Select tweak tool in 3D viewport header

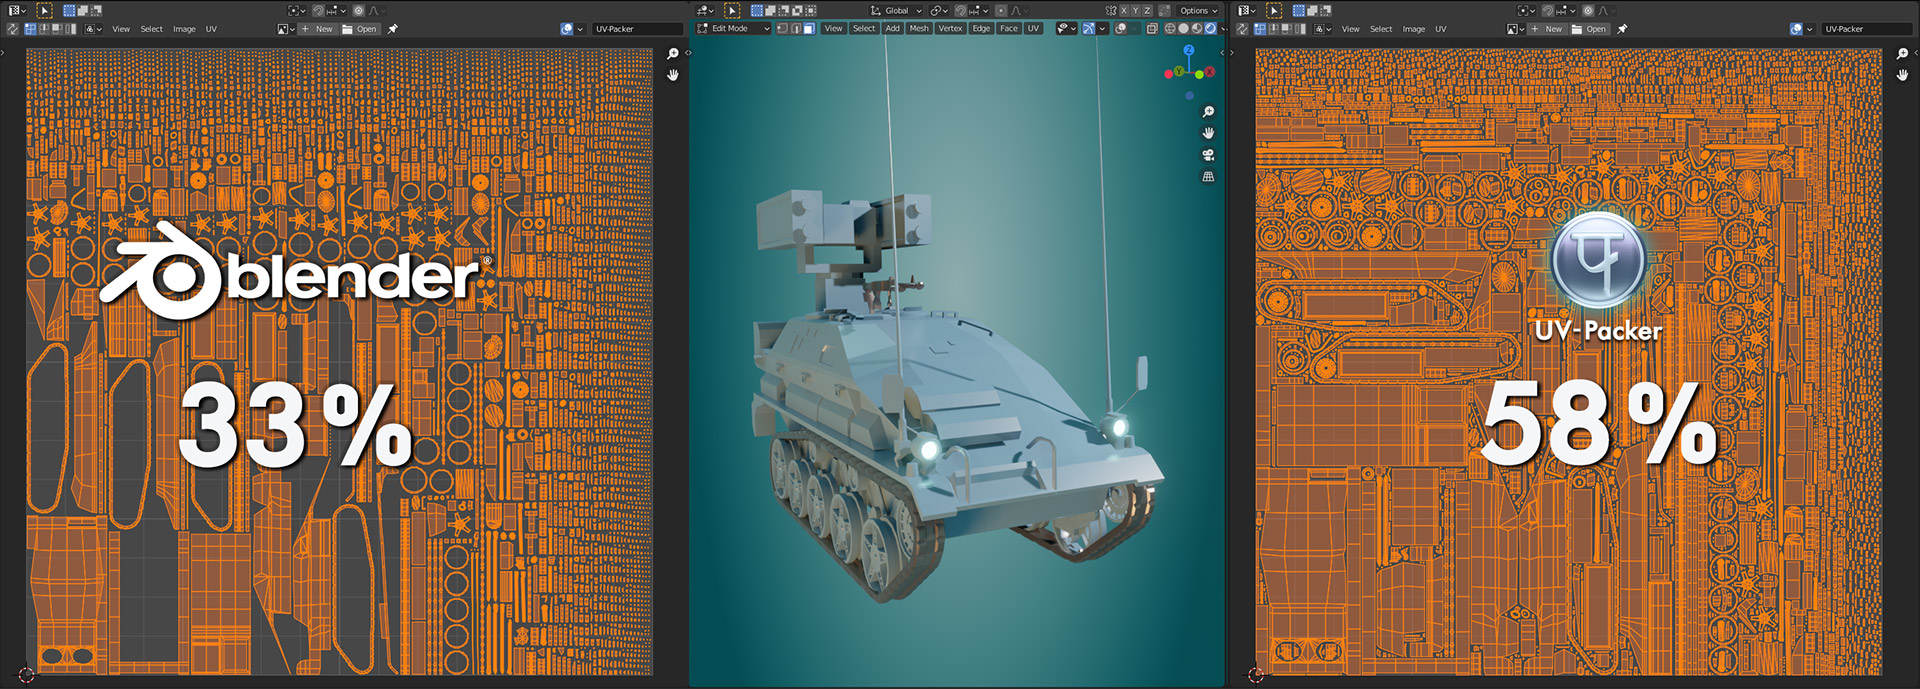(732, 10)
